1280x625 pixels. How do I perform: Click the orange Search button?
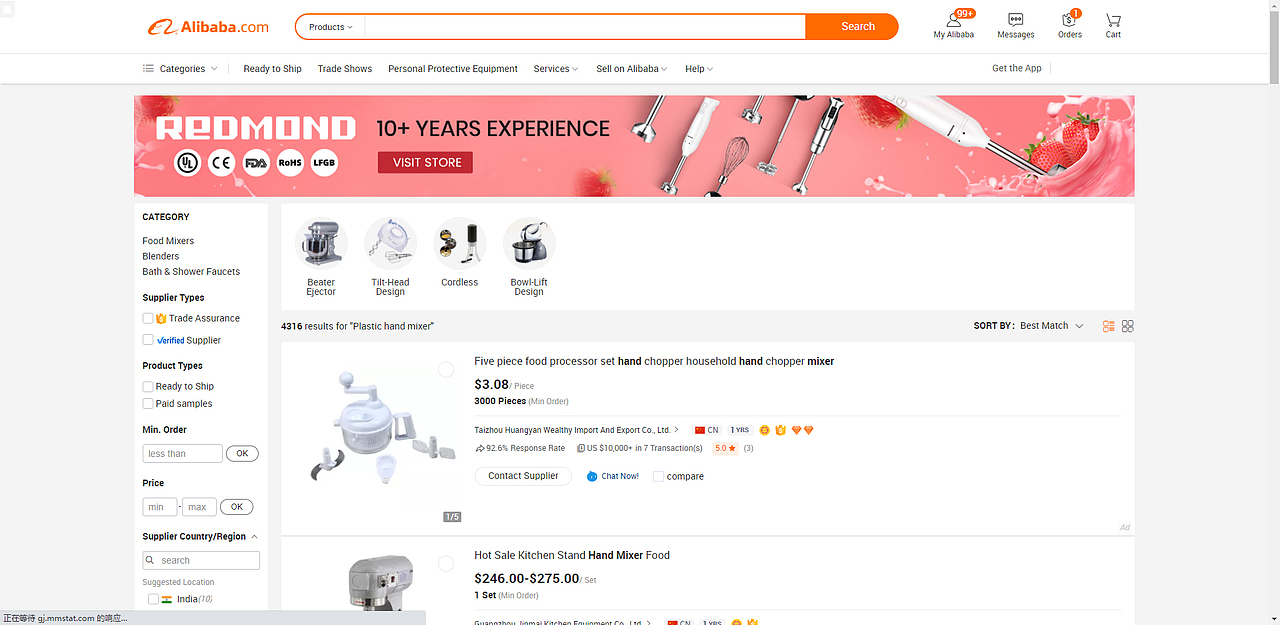pyautogui.click(x=857, y=27)
